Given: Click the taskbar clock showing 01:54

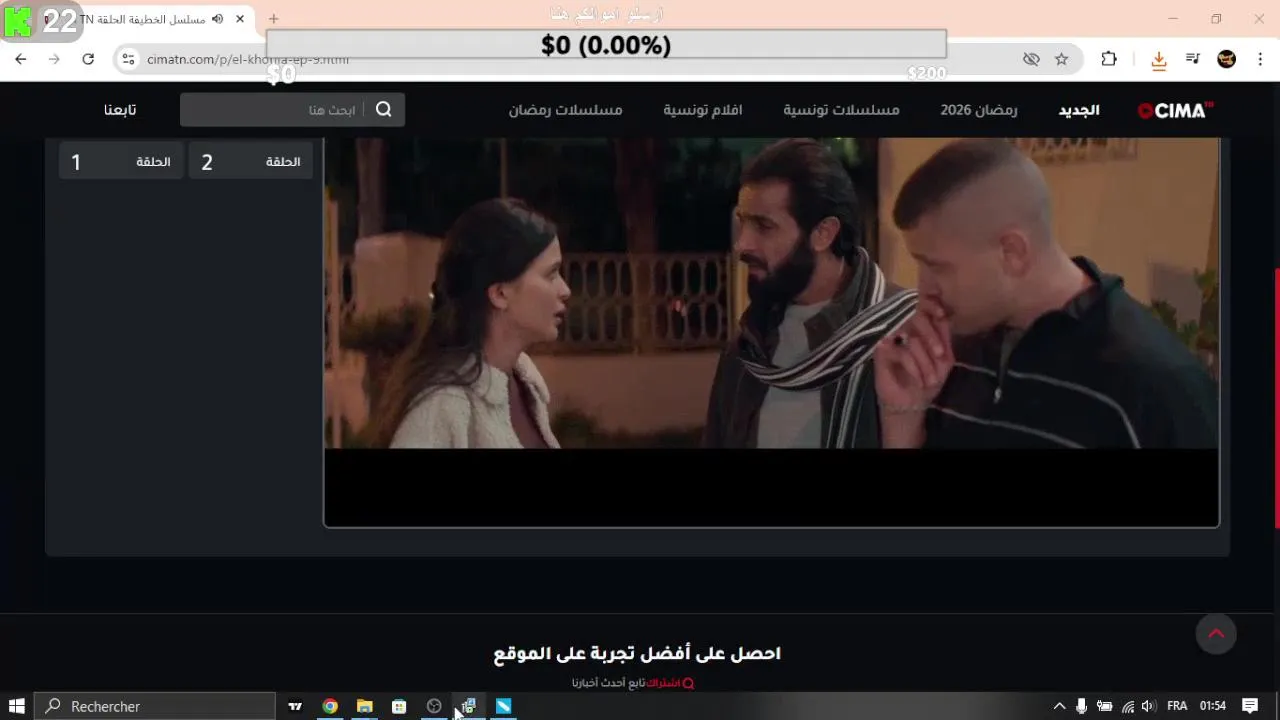Looking at the screenshot, I should click(1212, 706).
